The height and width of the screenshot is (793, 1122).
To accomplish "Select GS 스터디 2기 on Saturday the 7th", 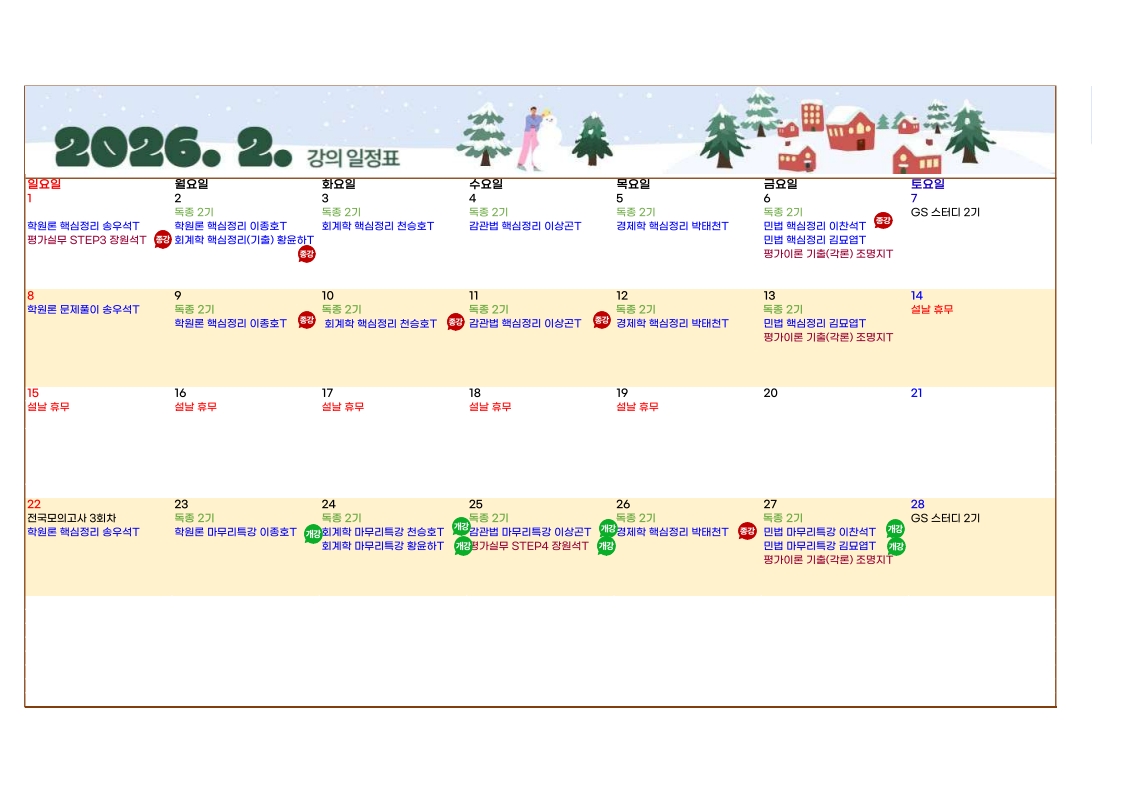I will pos(945,212).
